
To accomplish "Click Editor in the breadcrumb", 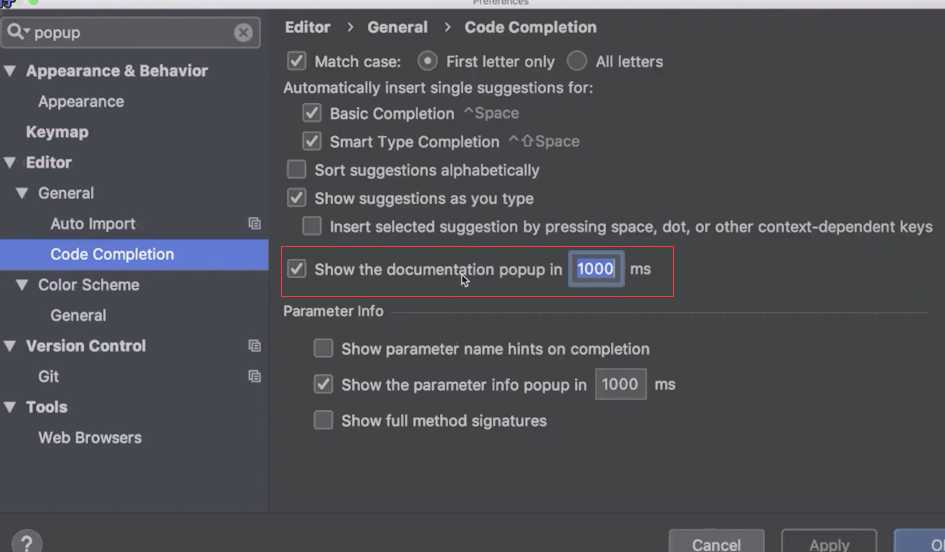I will pyautogui.click(x=307, y=27).
